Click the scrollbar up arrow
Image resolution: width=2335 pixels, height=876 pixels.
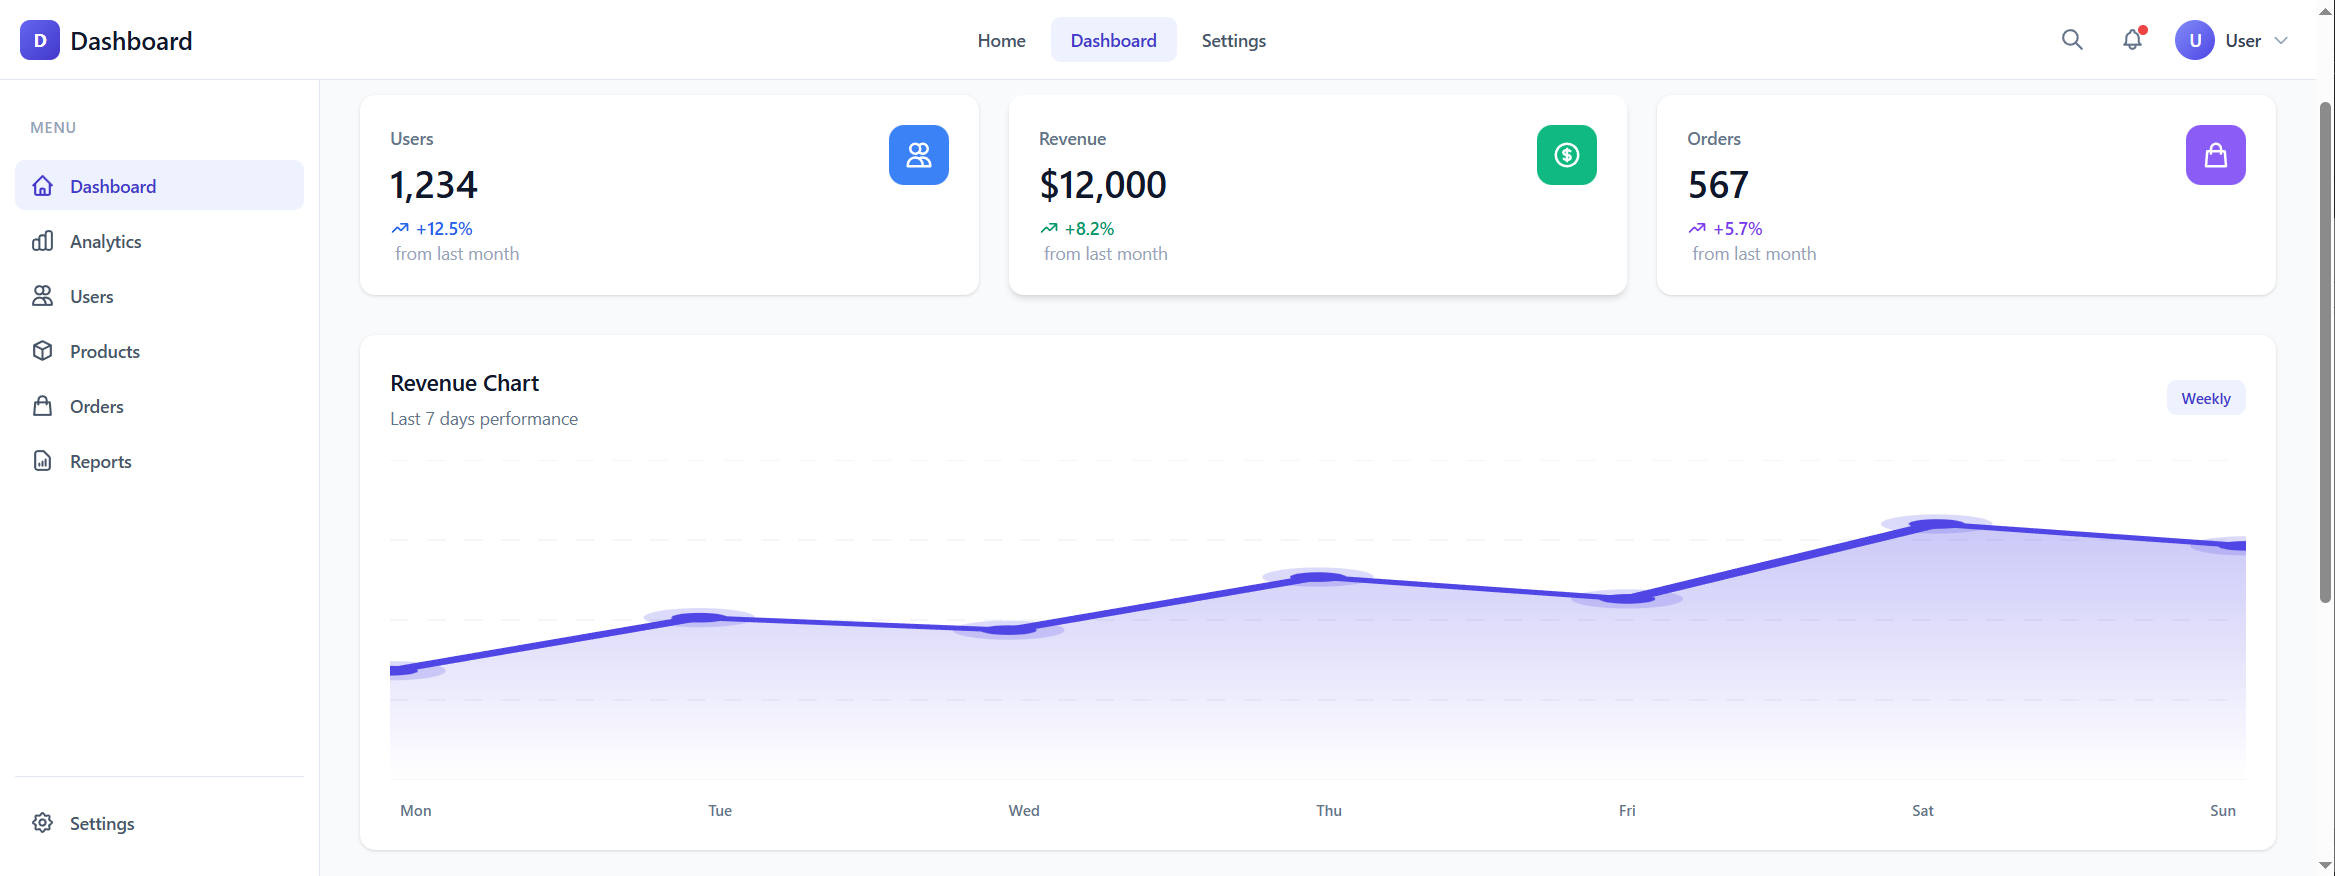2325,11
